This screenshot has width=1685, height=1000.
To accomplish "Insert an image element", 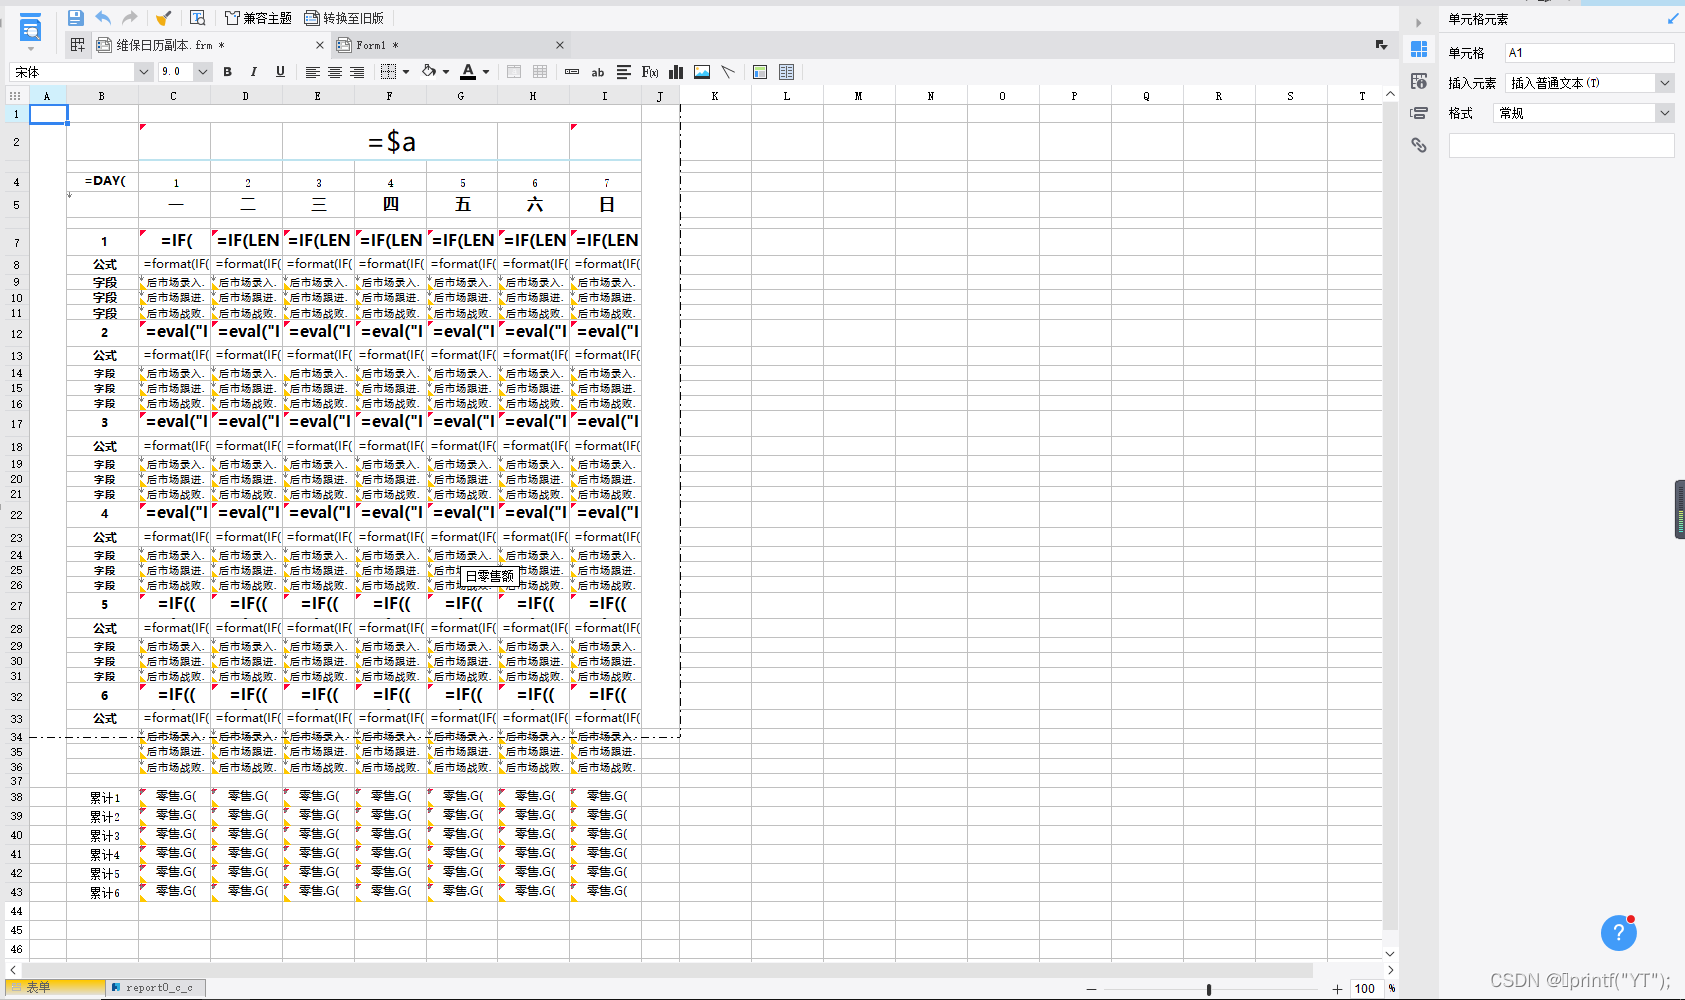I will point(702,72).
